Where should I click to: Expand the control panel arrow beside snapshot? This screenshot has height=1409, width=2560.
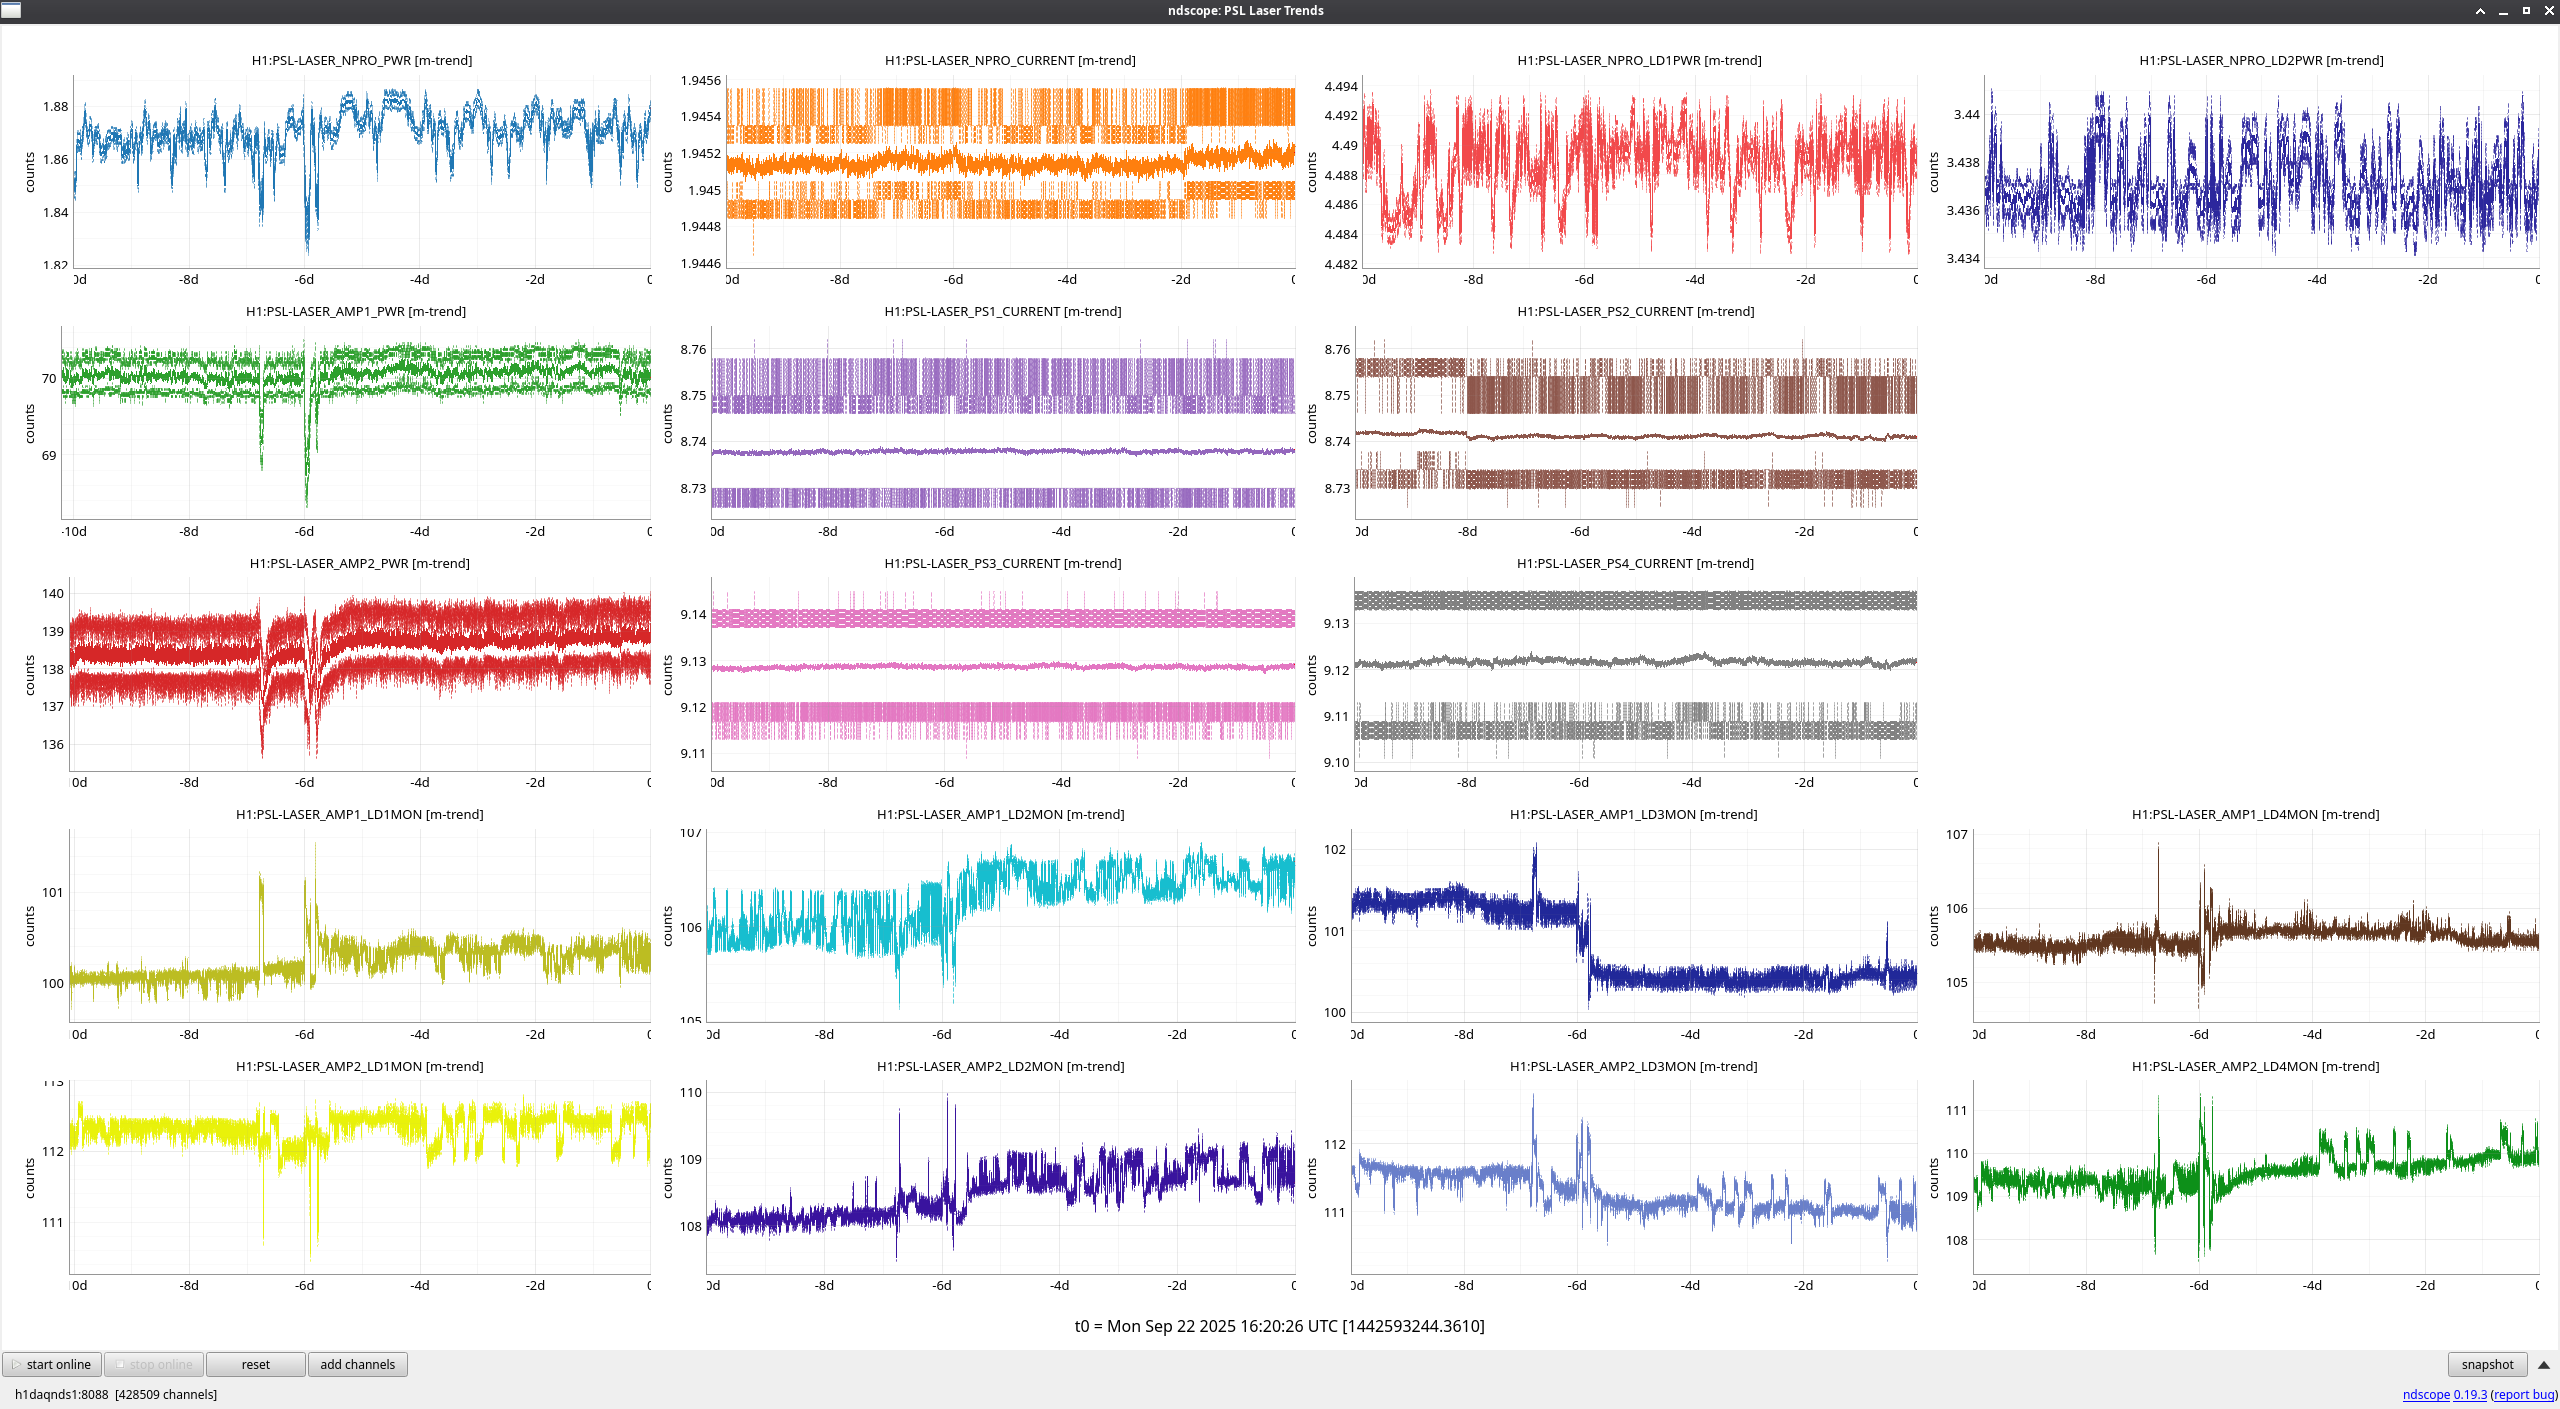coord(2543,1364)
